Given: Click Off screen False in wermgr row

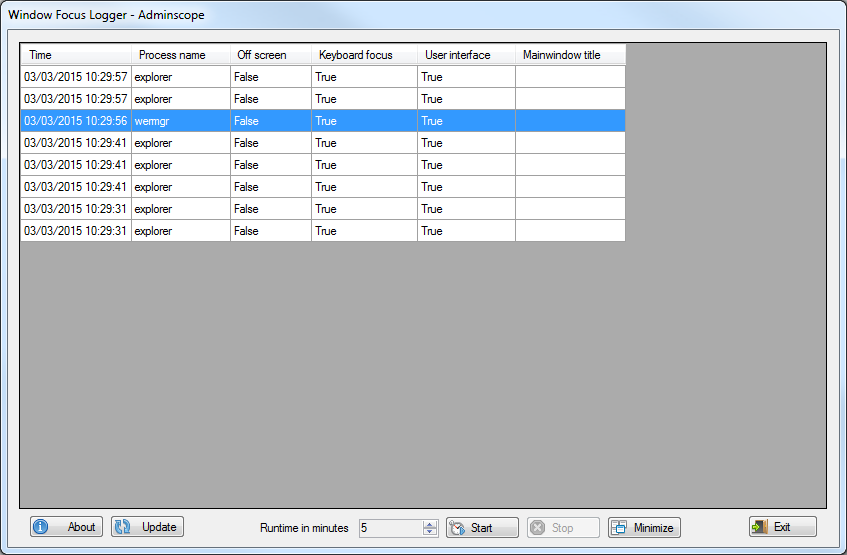Looking at the screenshot, I should point(271,121).
